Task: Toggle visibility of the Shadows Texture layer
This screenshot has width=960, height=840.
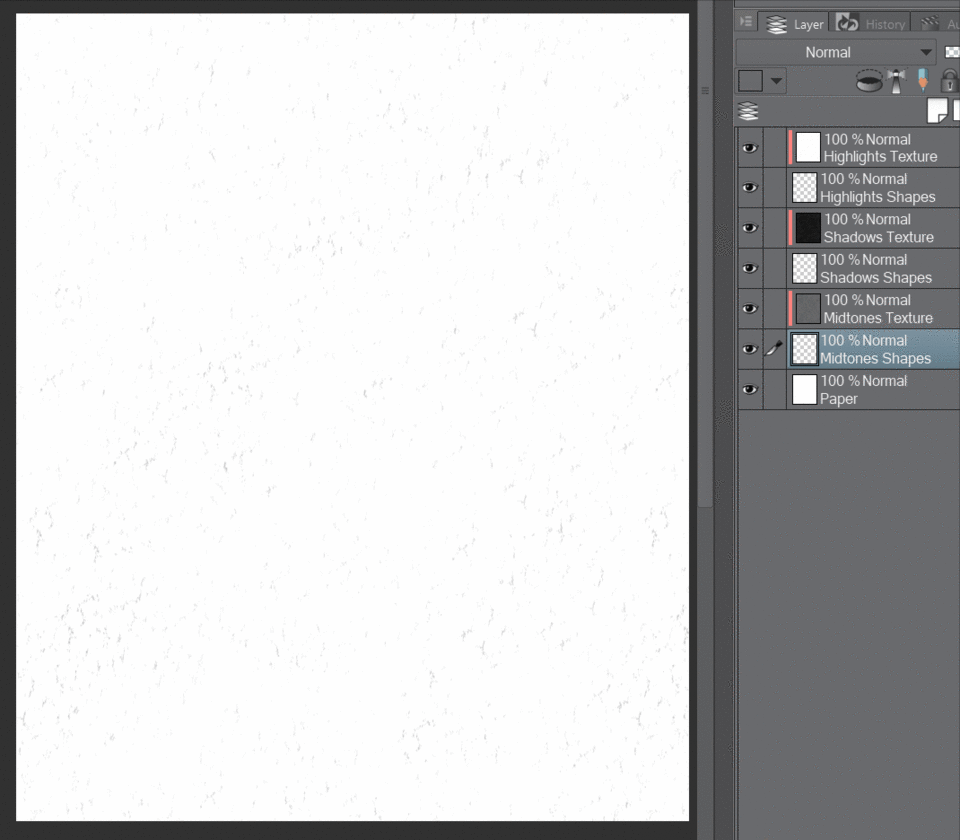Action: pyautogui.click(x=749, y=228)
